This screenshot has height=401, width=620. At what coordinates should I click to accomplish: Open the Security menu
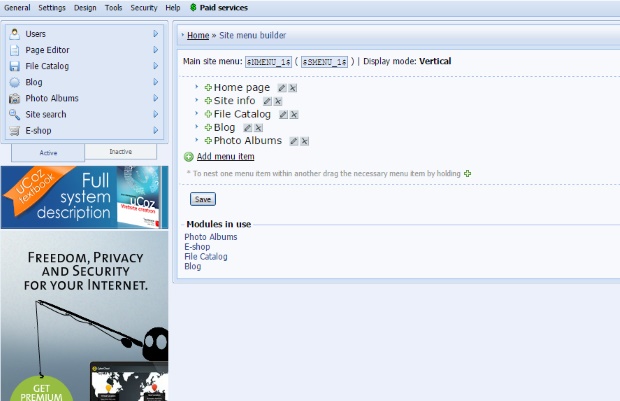click(x=144, y=8)
